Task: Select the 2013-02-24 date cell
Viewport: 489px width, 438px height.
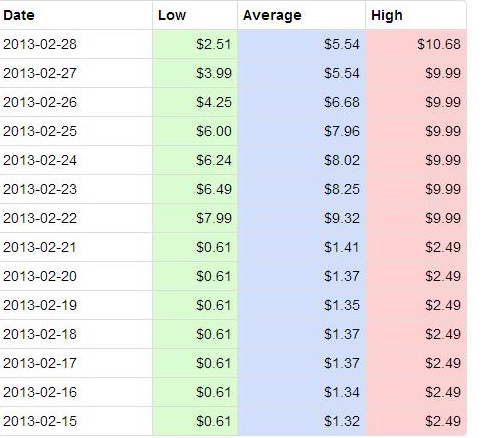Action: click(x=76, y=160)
